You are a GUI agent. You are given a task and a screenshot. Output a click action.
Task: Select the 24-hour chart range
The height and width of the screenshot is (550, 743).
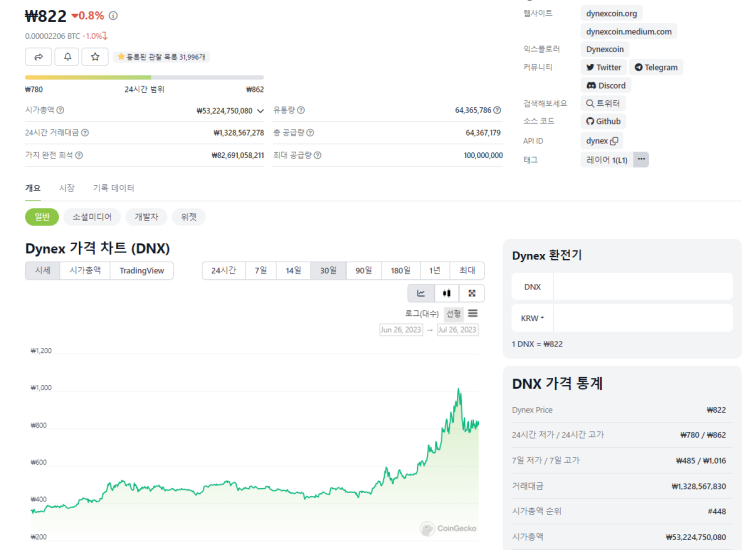(x=224, y=270)
